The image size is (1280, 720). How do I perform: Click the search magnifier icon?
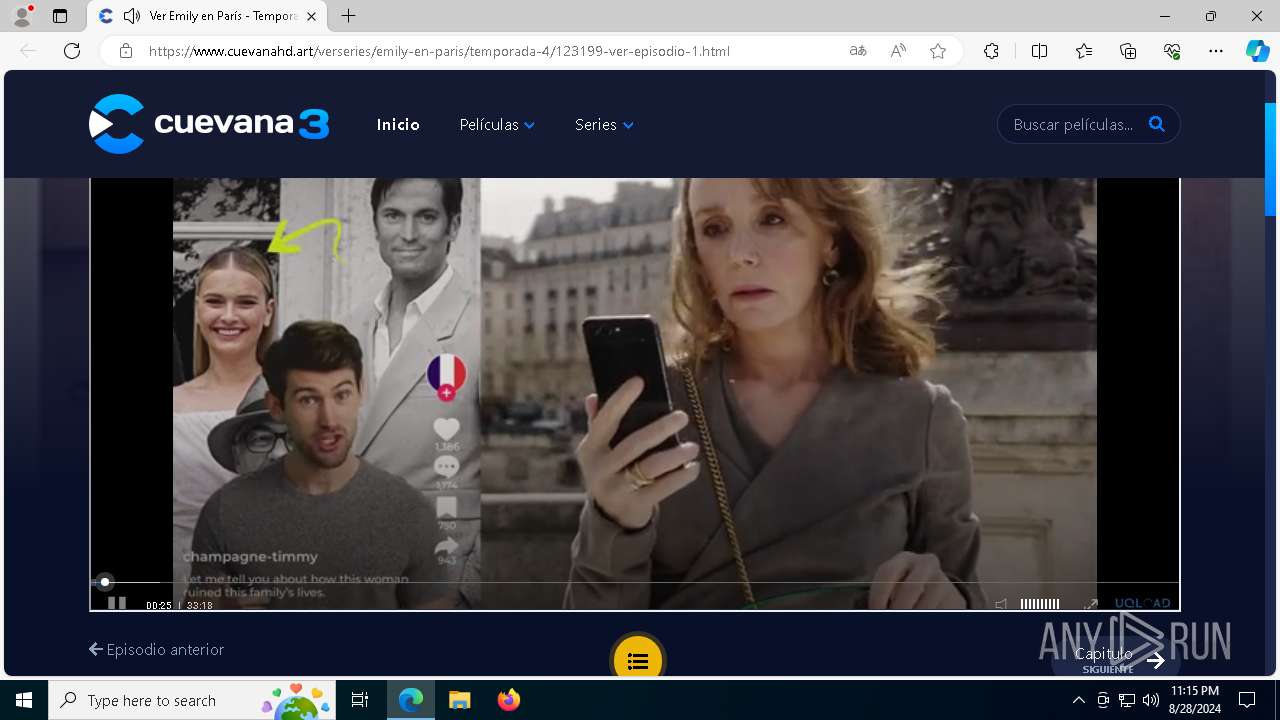[1157, 124]
